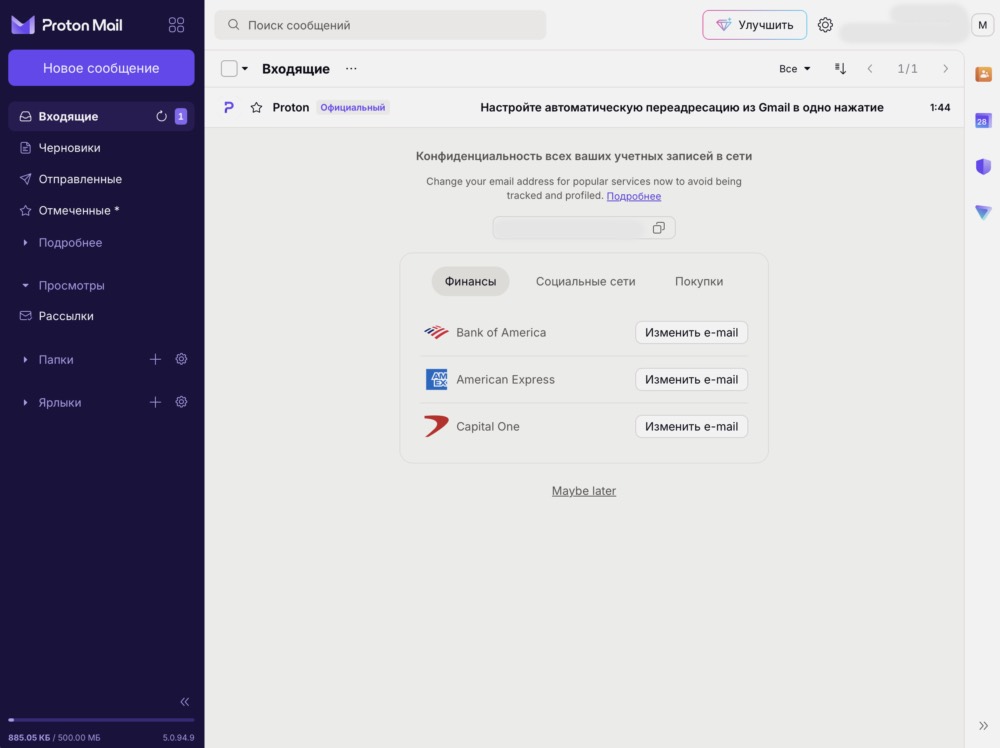Click the Proton sender P icon
Viewport: 1000px width, 748px height.
click(228, 107)
